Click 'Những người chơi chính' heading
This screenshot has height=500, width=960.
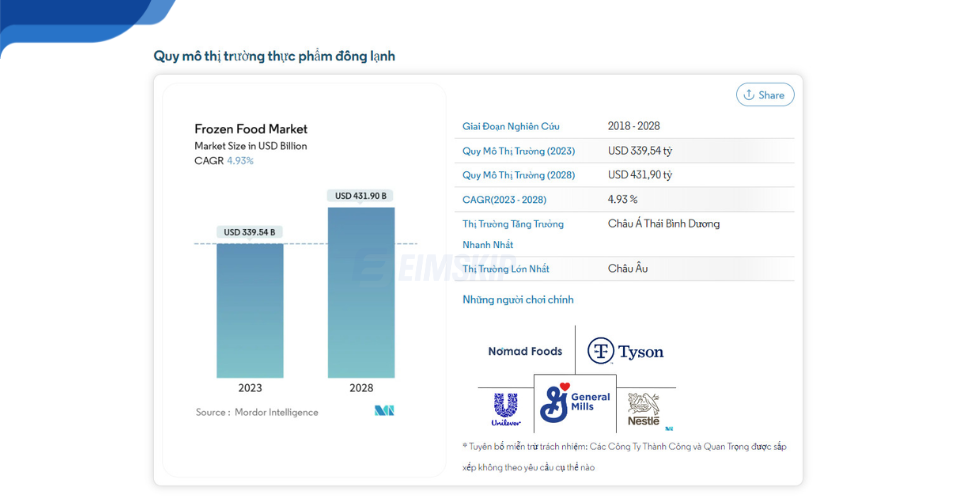coord(518,300)
